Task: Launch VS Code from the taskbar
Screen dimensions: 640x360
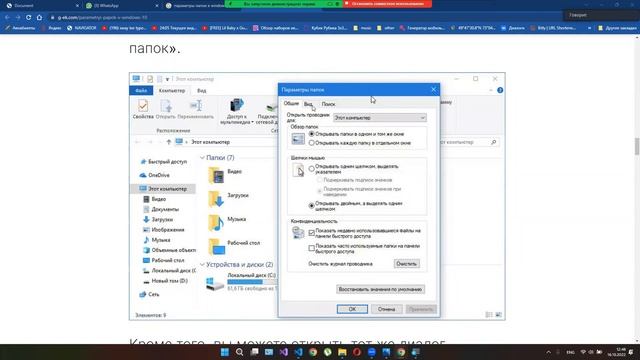Action: pyautogui.click(x=298, y=352)
